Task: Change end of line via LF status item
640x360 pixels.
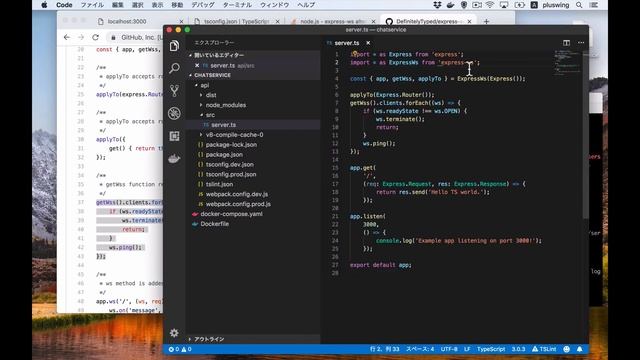Action: coord(467,349)
